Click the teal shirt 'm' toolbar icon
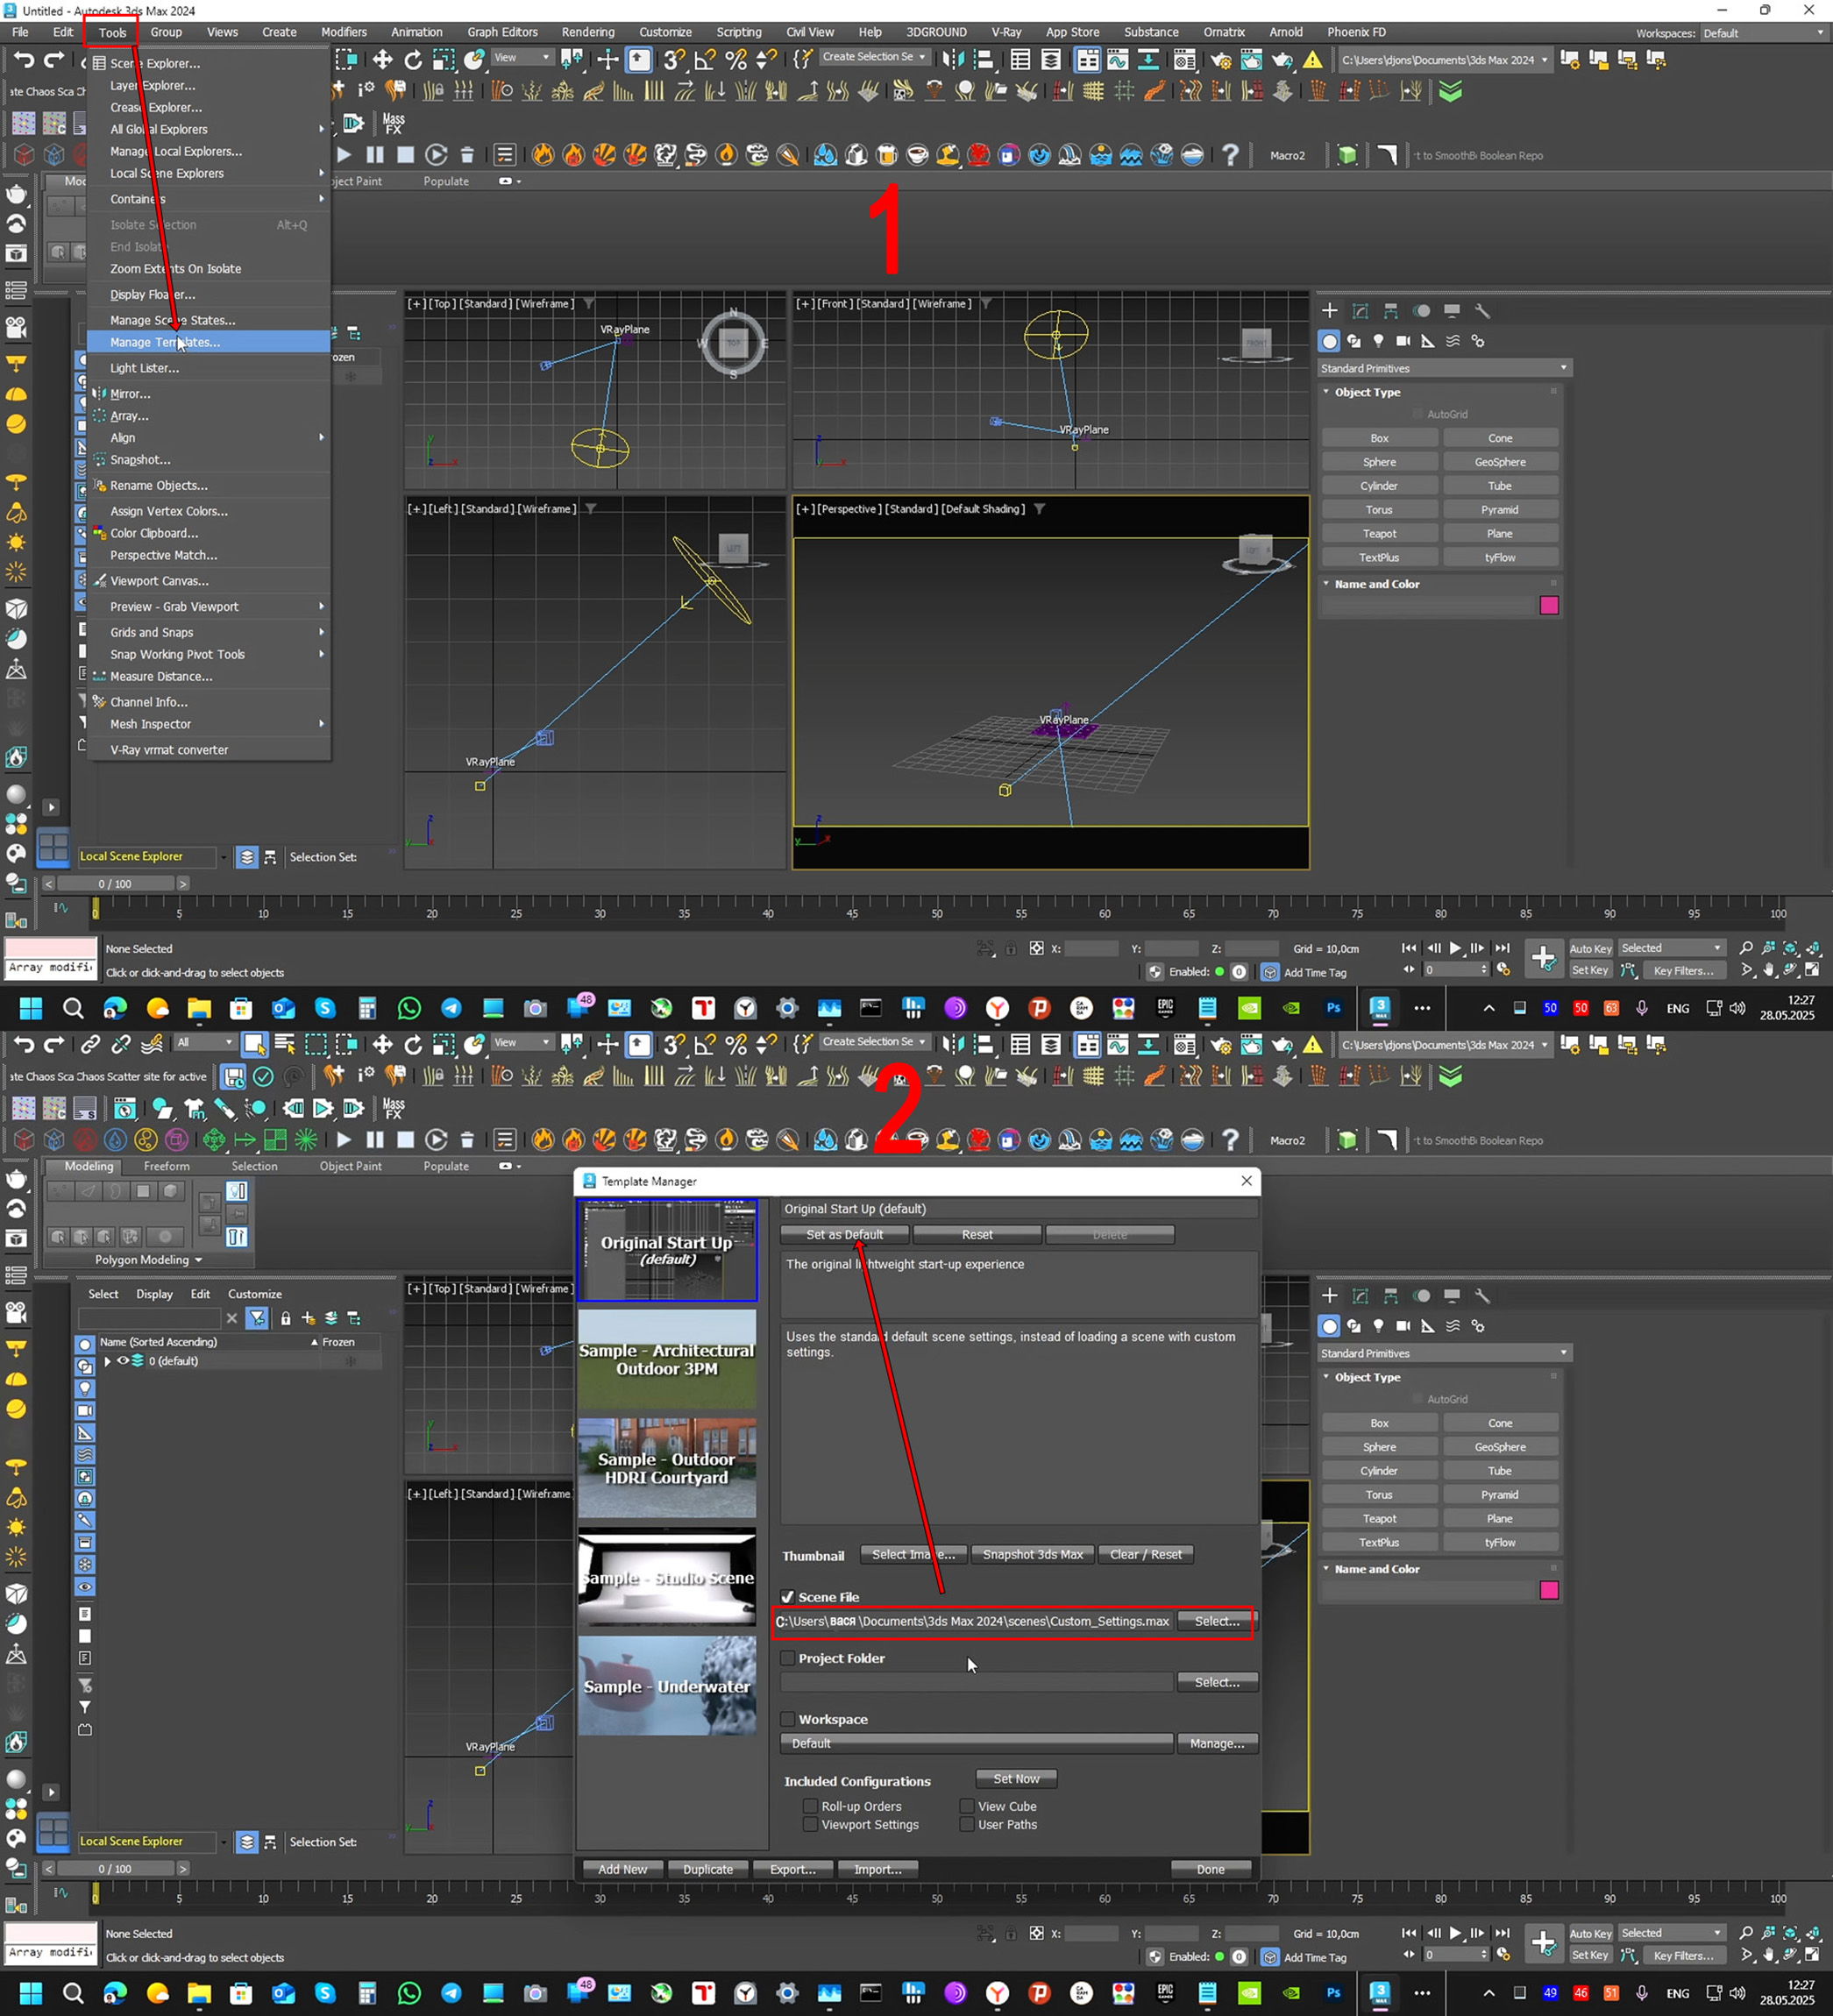Viewport: 1833px width, 2016px height. pyautogui.click(x=195, y=1108)
